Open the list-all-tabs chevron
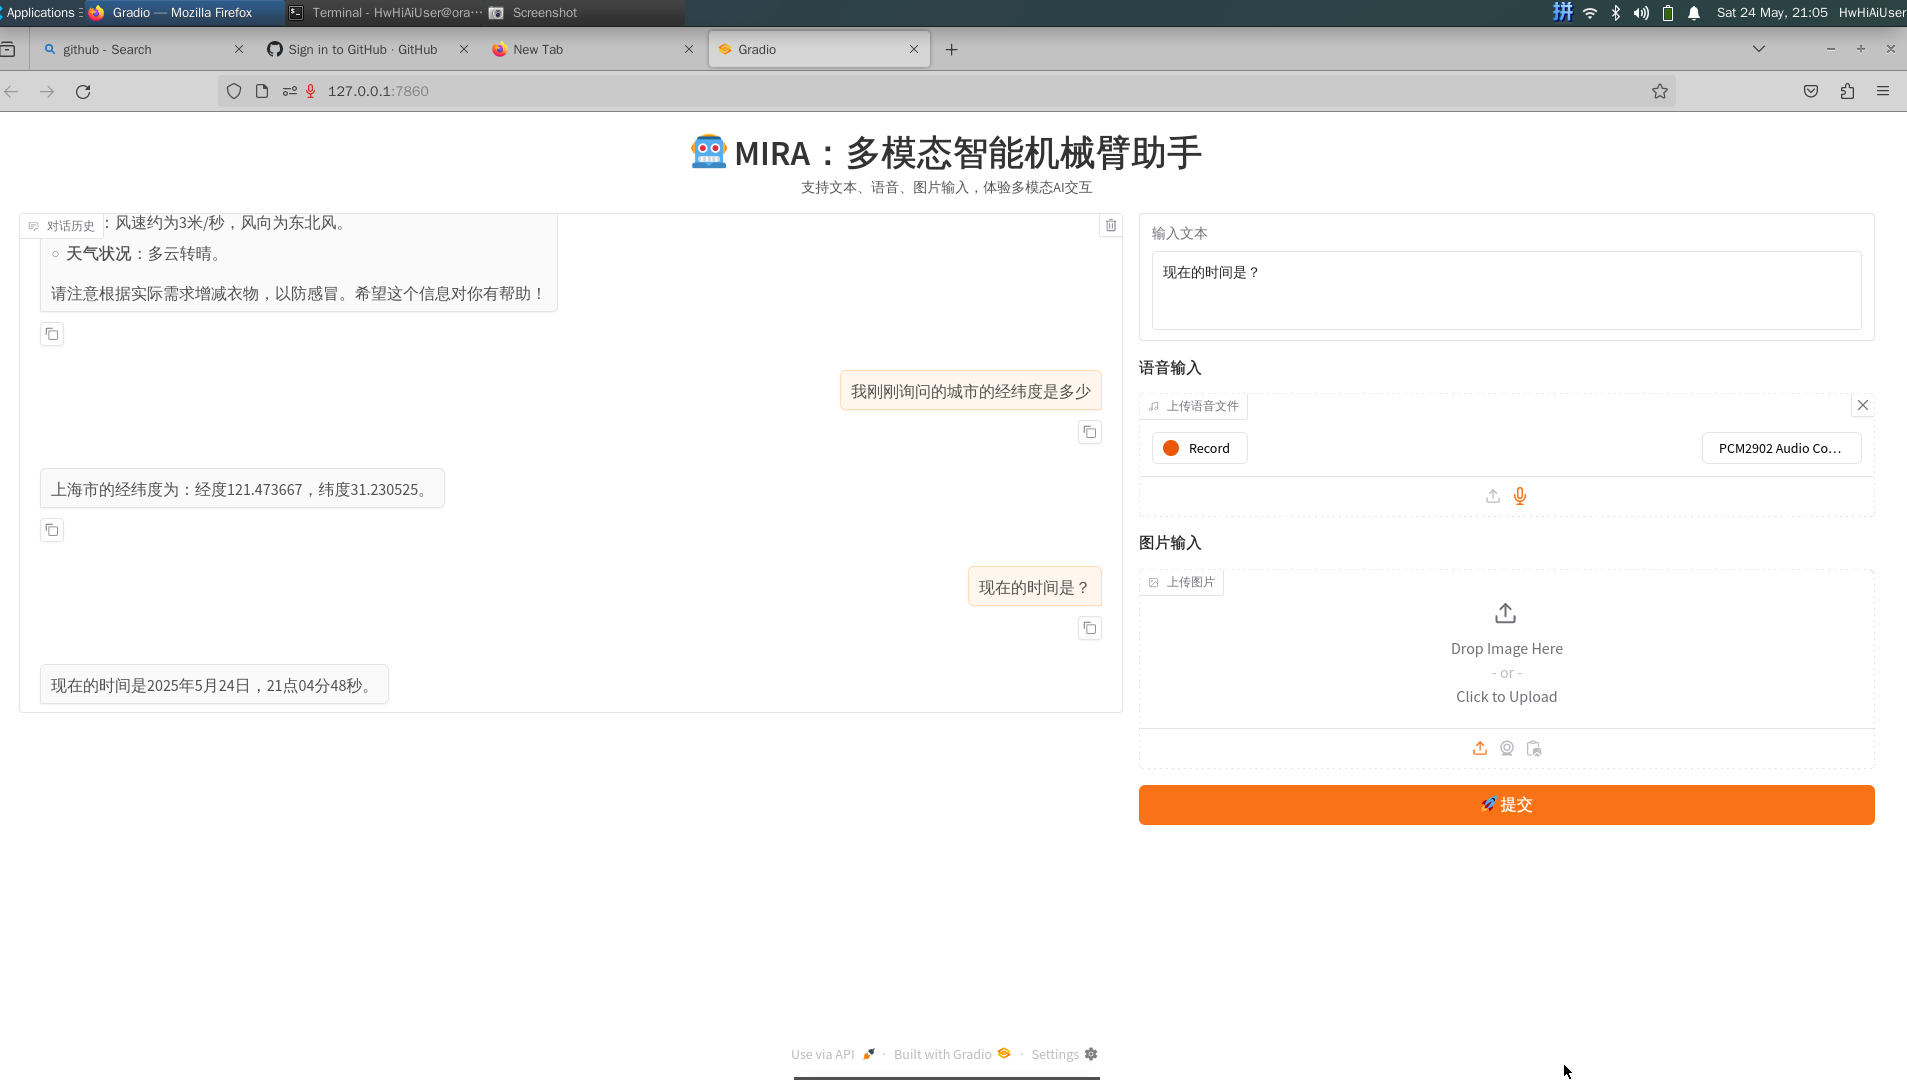This screenshot has width=1907, height=1080. click(x=1758, y=48)
